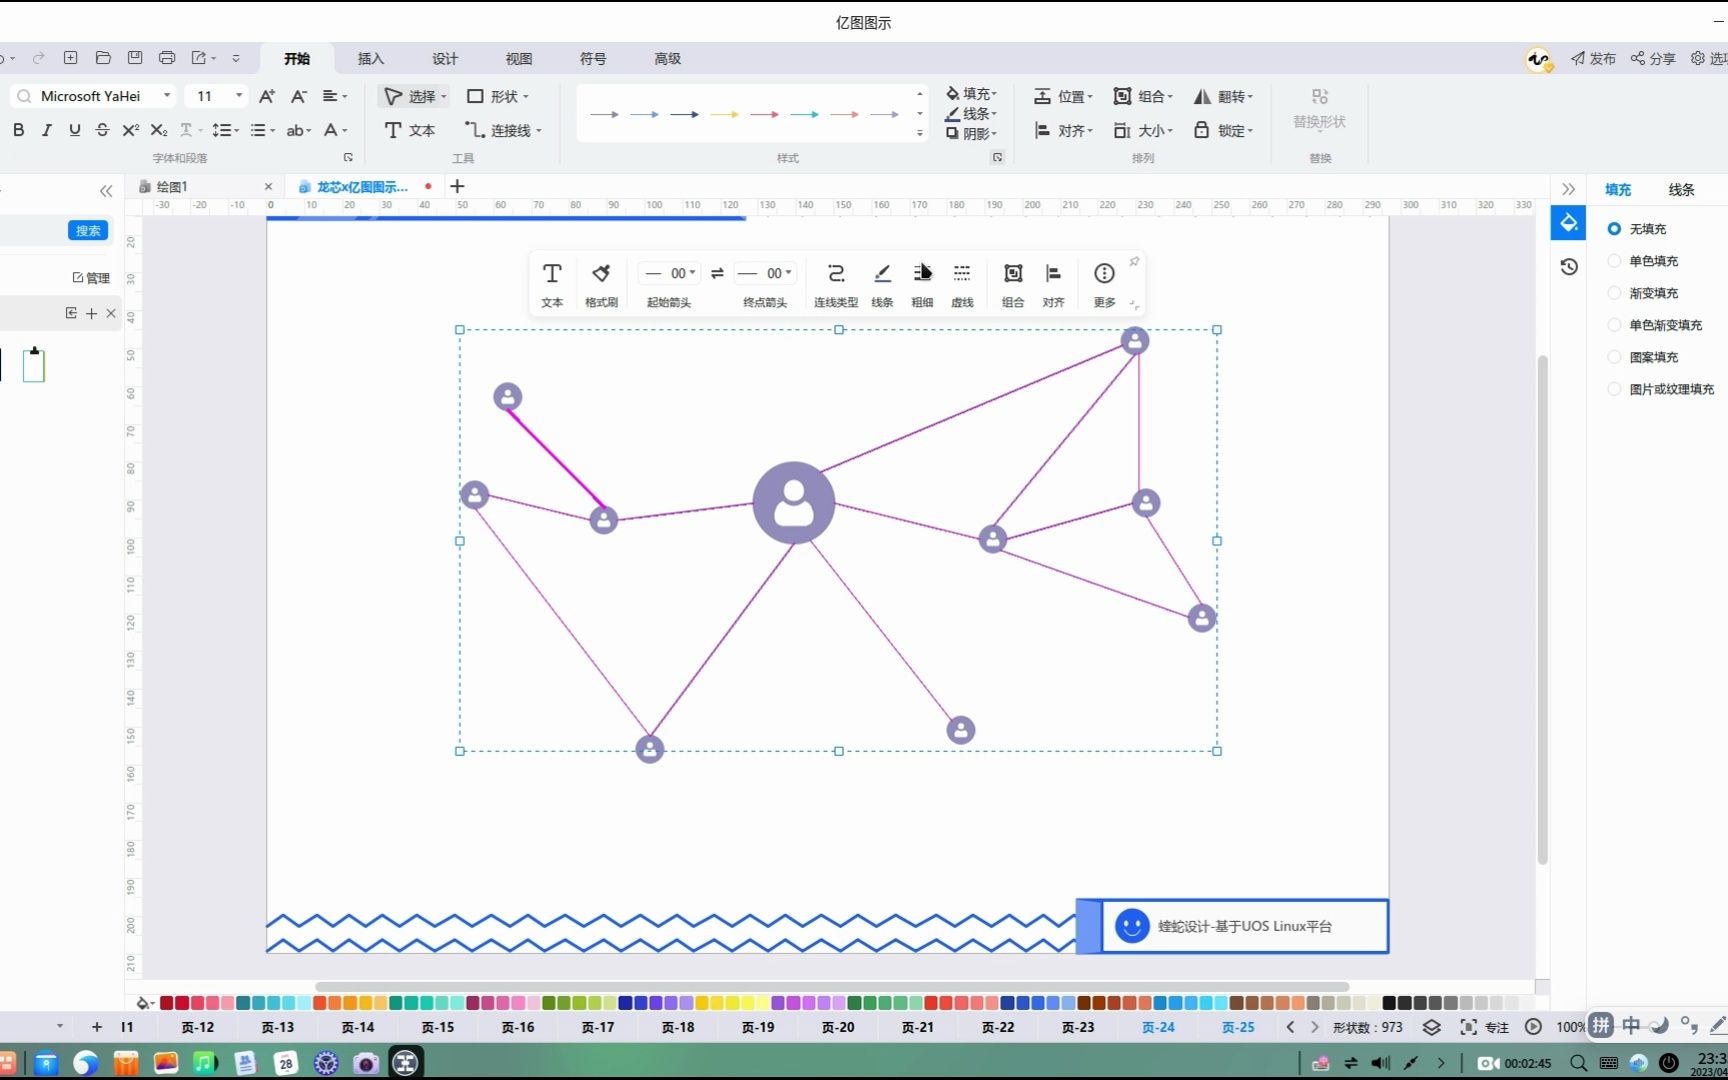Click the Bold formatting icon
This screenshot has height=1080, width=1728.
point(18,130)
